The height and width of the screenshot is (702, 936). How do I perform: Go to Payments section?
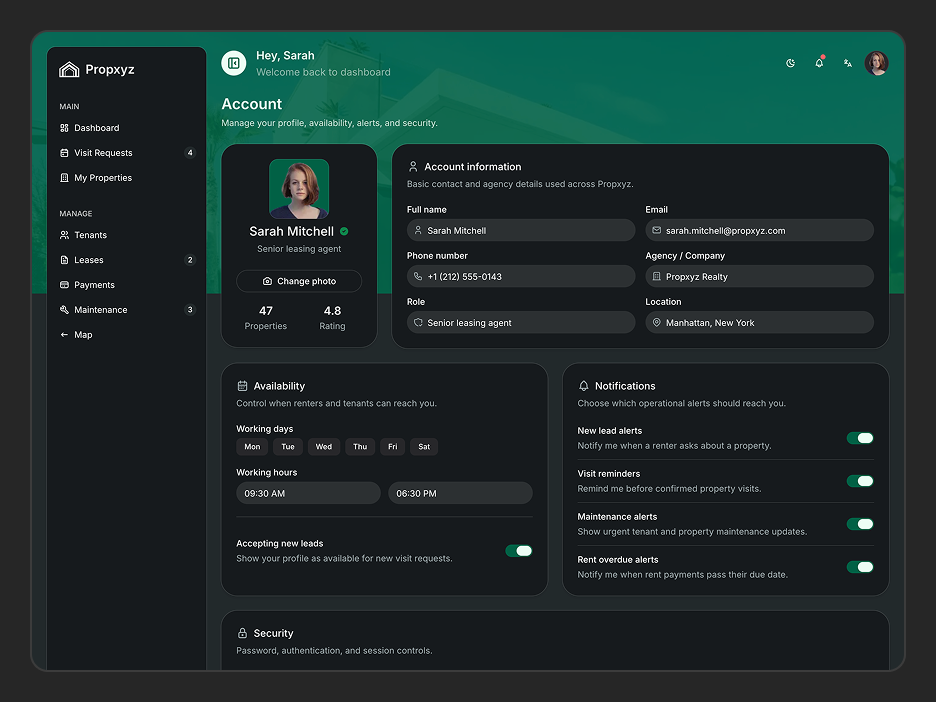coord(127,285)
